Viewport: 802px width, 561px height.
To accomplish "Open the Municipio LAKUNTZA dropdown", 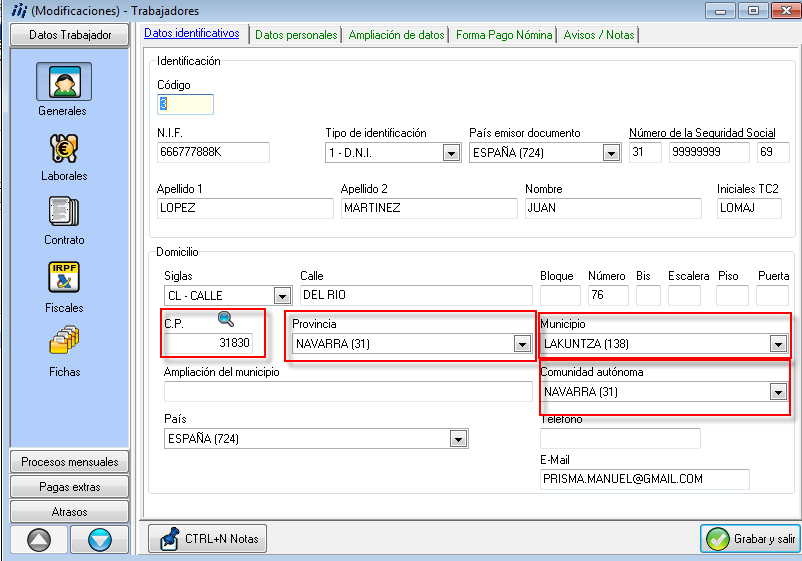I will click(x=778, y=344).
